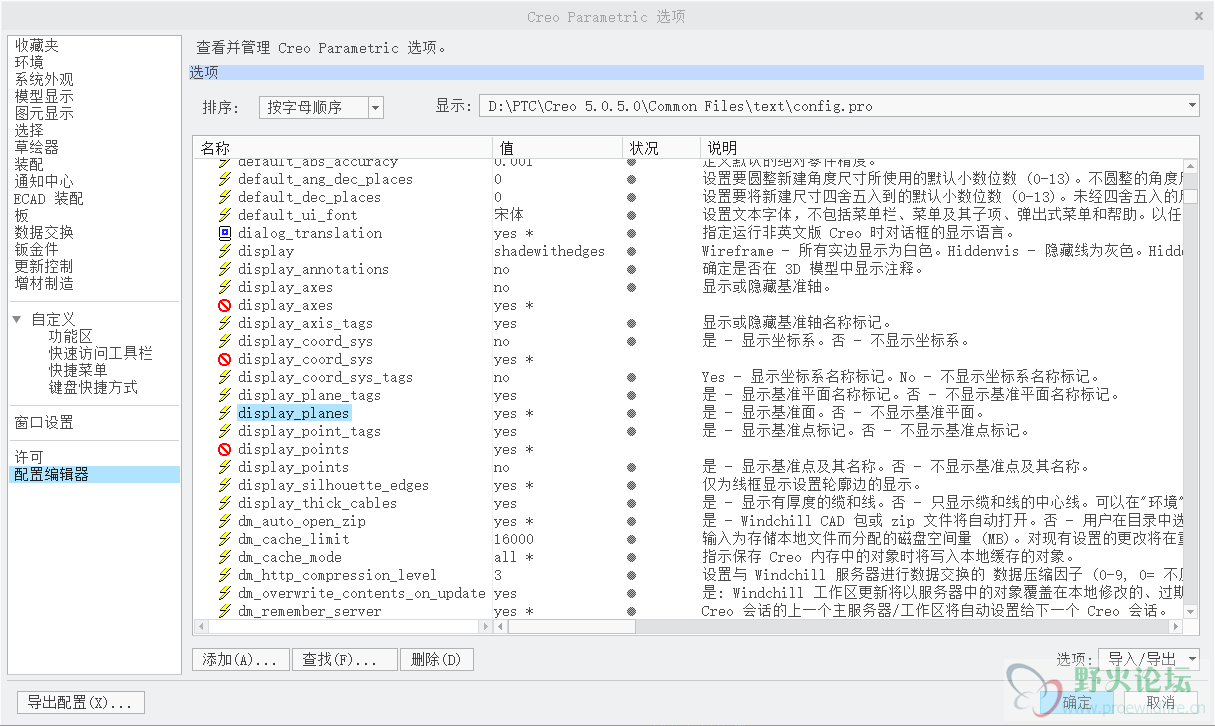
Task: Open the 导入/导出 options dropdown
Action: 1149,658
